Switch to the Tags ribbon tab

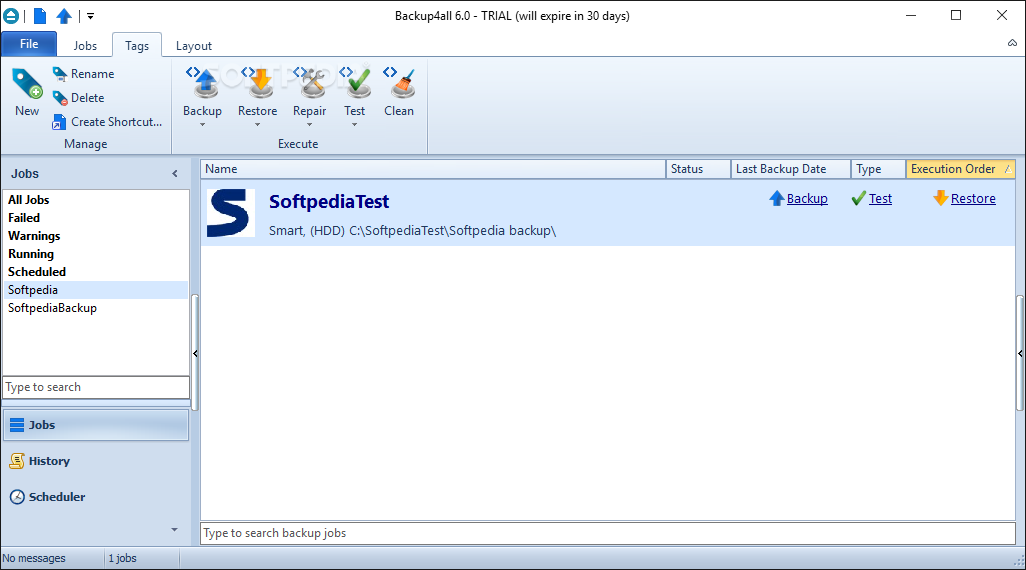click(137, 45)
